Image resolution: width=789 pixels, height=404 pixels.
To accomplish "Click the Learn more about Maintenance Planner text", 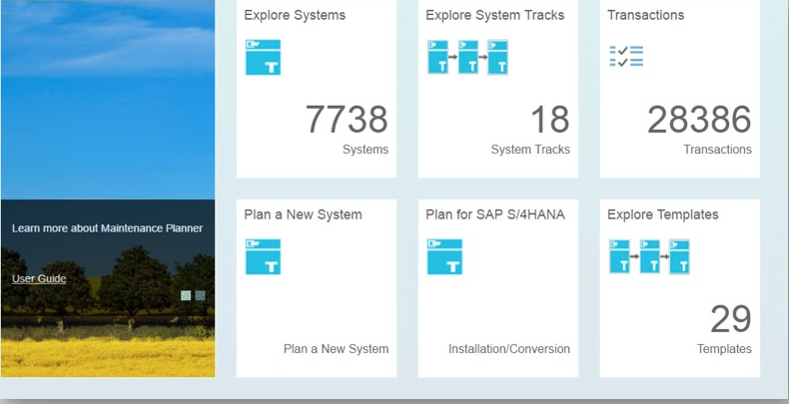I will (x=107, y=228).
